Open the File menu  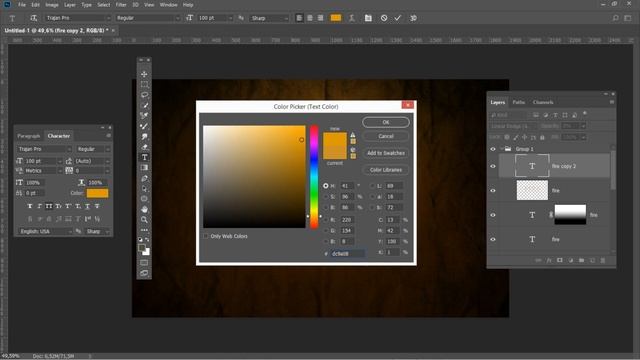pos(22,5)
